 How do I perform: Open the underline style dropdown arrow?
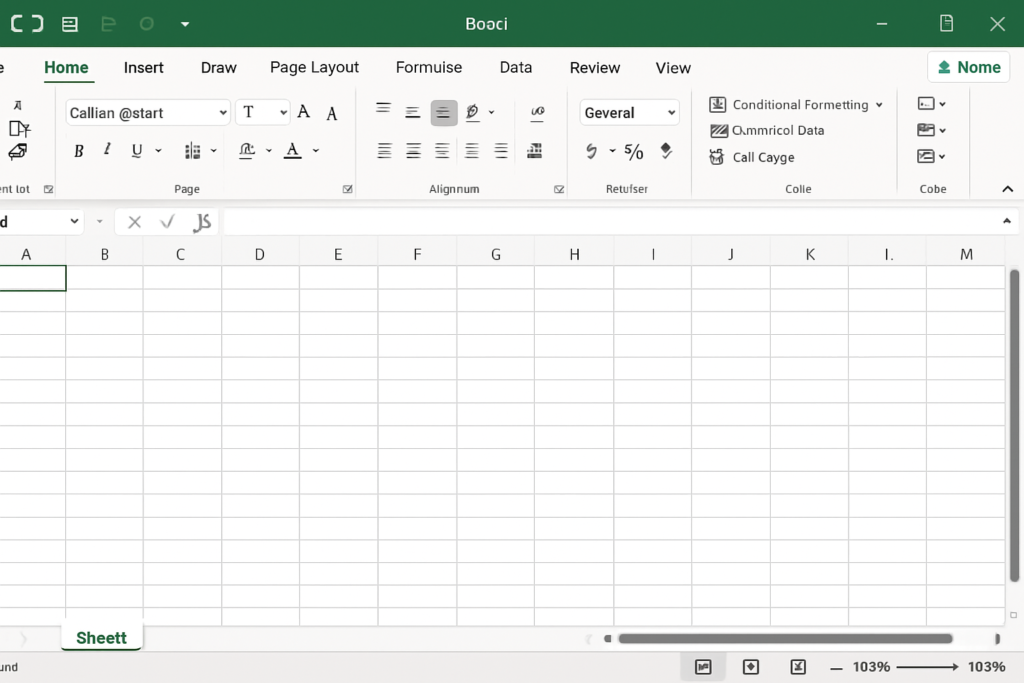click(x=158, y=151)
